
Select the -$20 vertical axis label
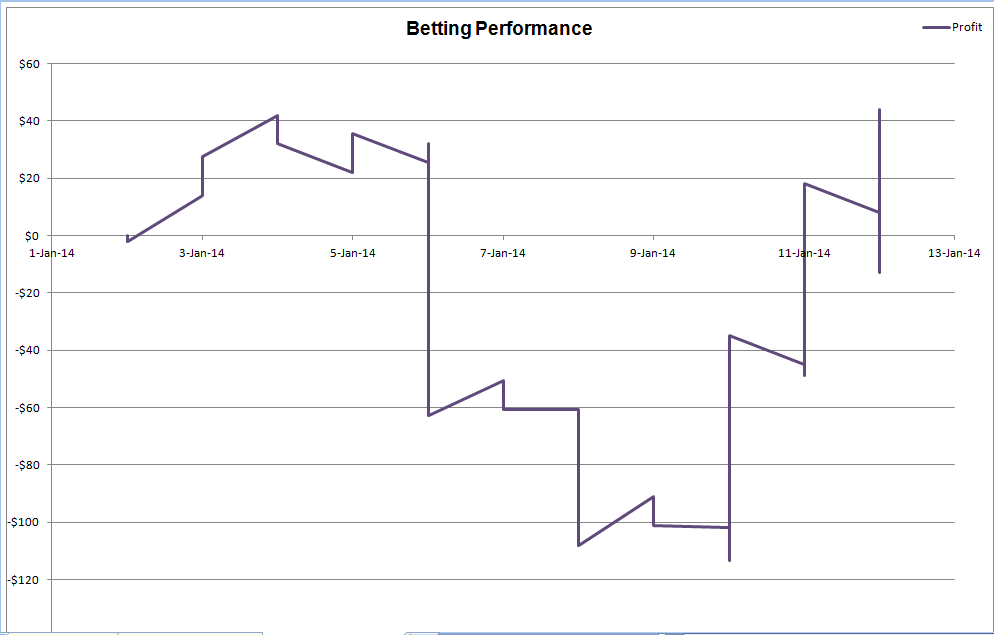[27, 293]
